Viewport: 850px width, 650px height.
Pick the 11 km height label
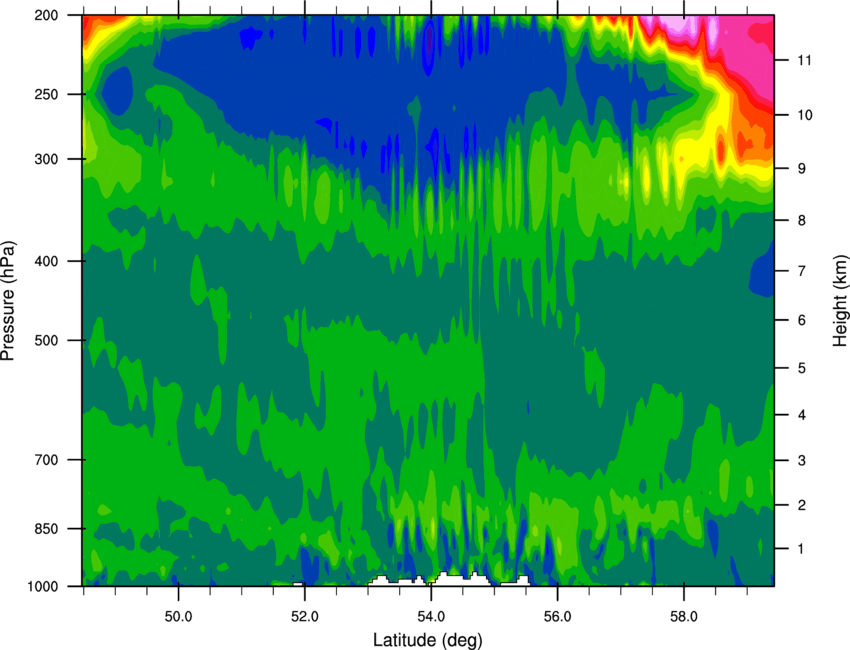805,60
